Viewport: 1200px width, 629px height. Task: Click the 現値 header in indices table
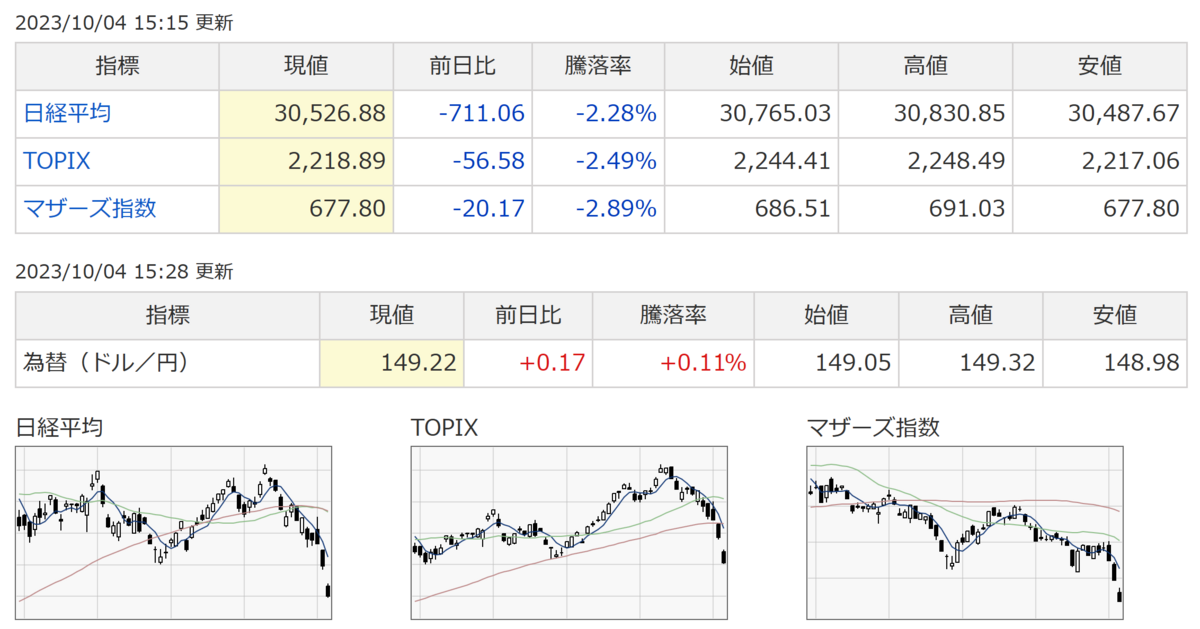(306, 66)
